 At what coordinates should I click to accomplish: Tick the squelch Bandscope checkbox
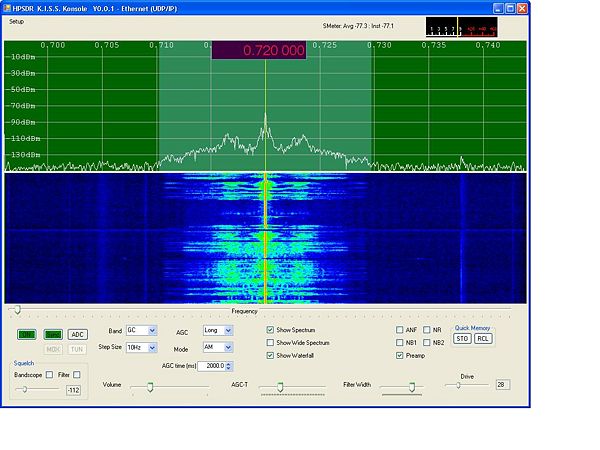point(51,374)
